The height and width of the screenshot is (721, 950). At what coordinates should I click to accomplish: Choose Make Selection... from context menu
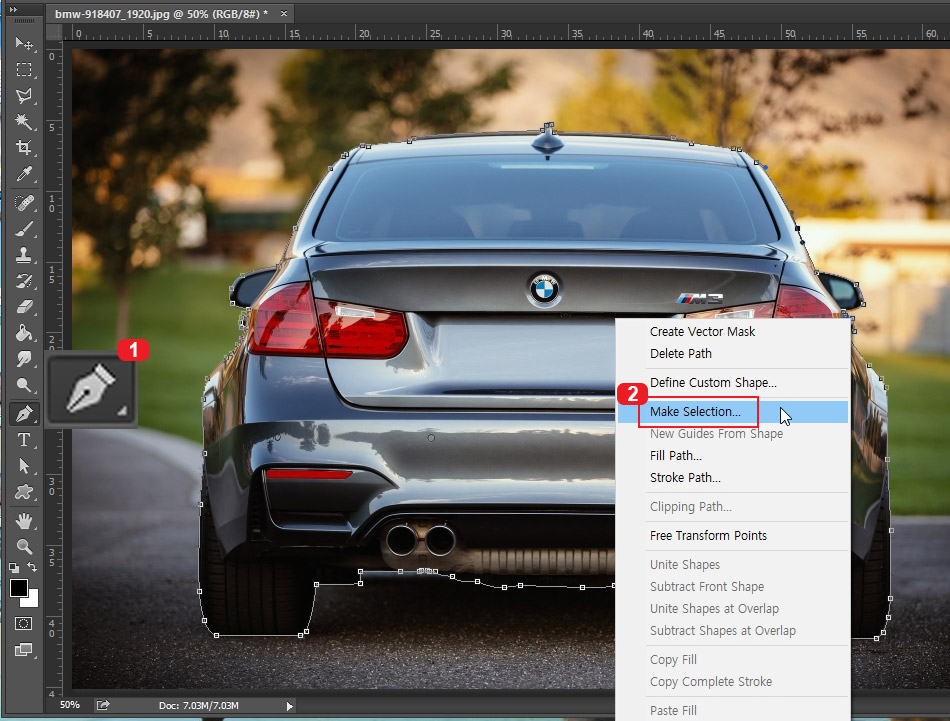point(732,411)
